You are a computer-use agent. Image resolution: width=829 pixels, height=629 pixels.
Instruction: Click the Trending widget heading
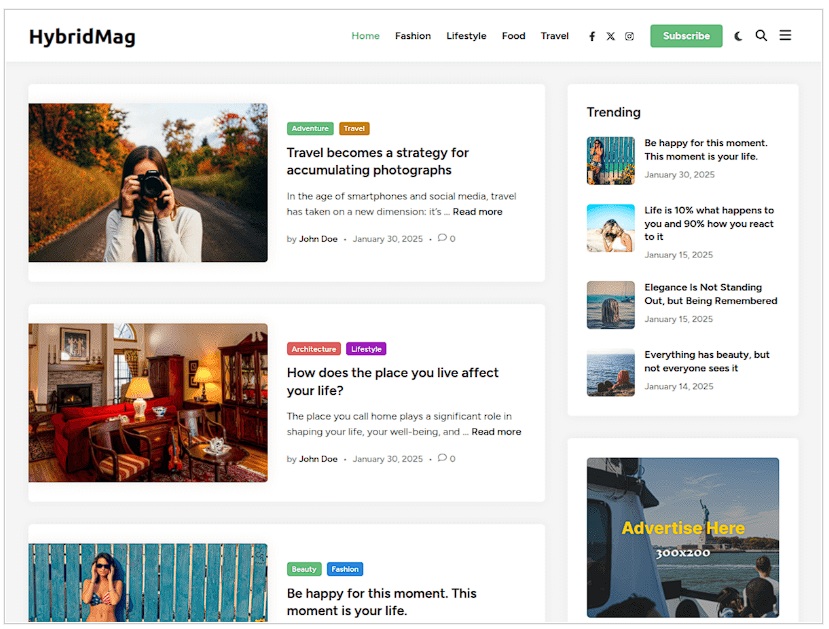(613, 112)
